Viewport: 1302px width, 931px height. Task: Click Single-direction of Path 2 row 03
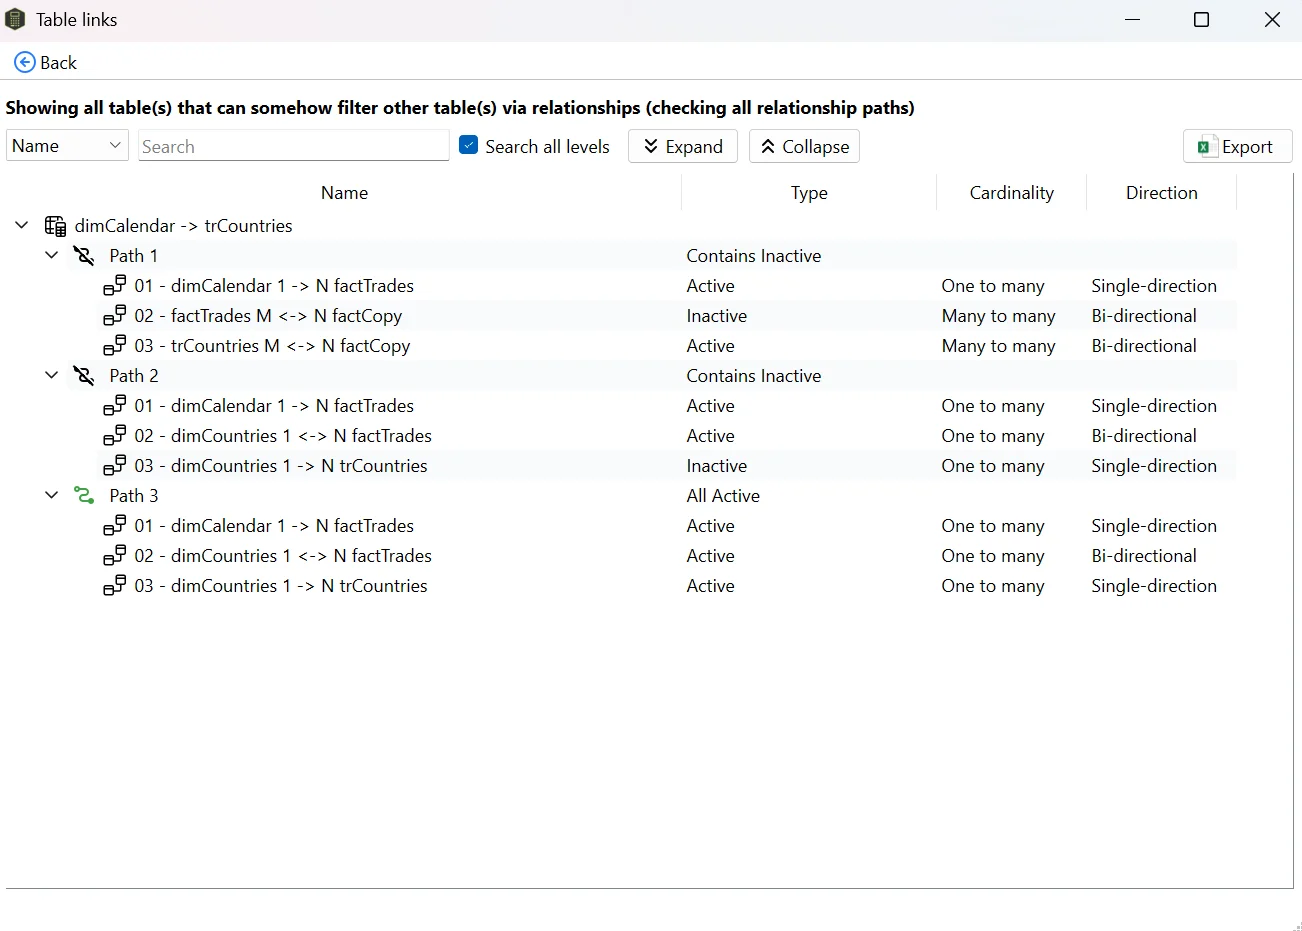click(1154, 466)
